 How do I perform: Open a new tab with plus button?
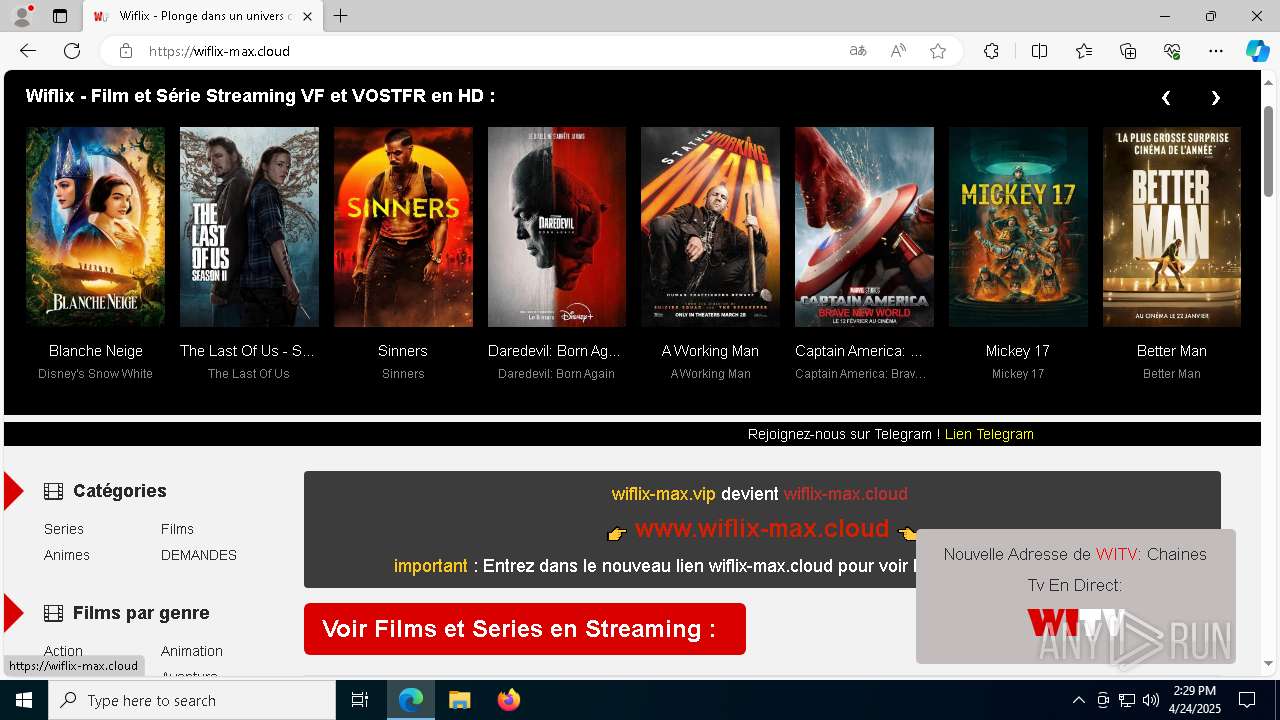(x=341, y=16)
